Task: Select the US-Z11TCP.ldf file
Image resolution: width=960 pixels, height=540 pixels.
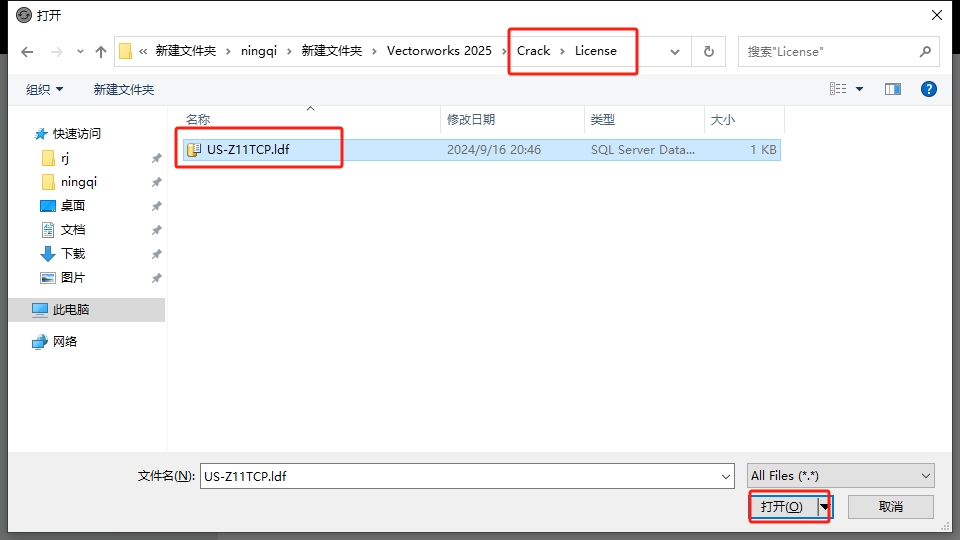Action: [481, 150]
